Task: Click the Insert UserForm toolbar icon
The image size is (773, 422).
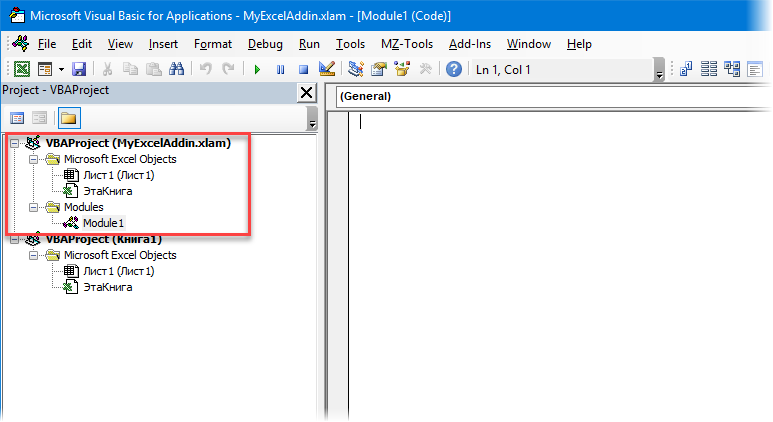Action: point(45,69)
